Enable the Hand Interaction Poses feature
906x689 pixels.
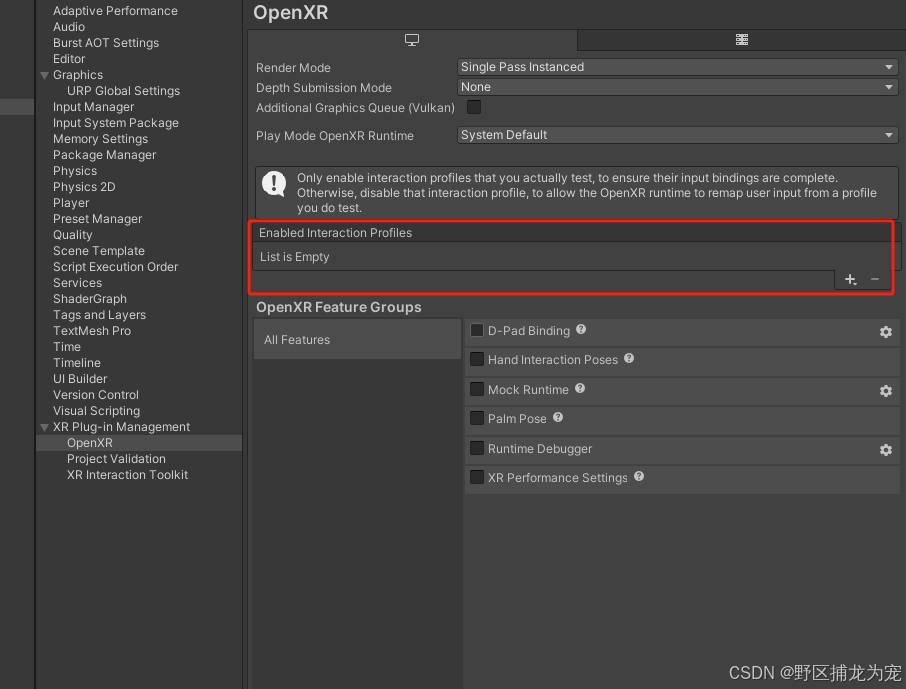(477, 359)
